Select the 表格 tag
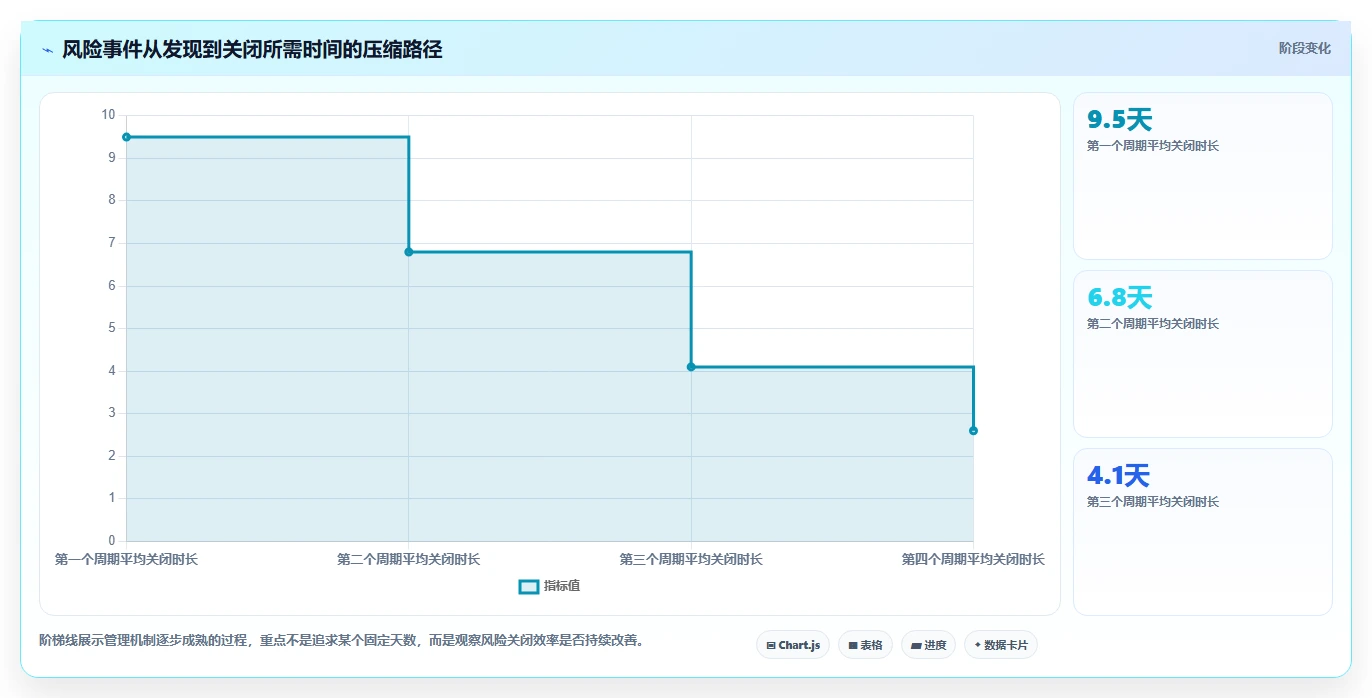This screenshot has width=1372, height=698. coord(865,645)
